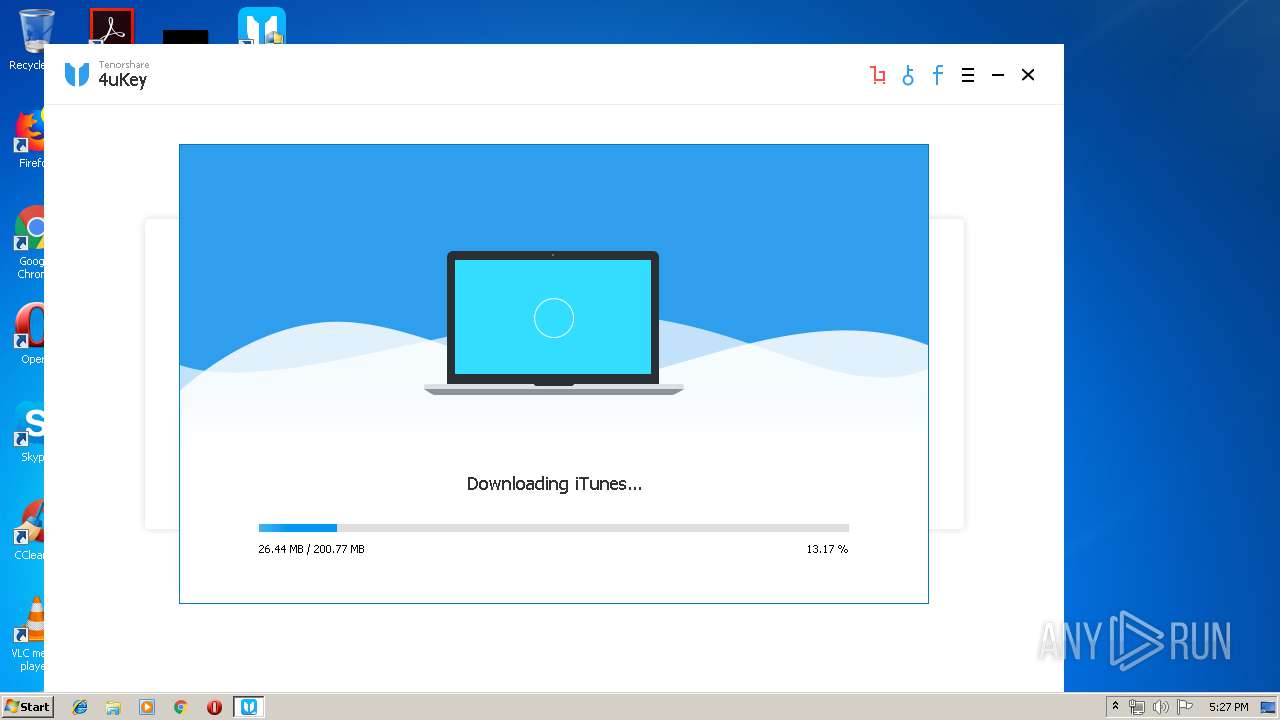The width and height of the screenshot is (1280, 720).
Task: Launch Internet Explorer from the taskbar
Action: tap(80, 707)
